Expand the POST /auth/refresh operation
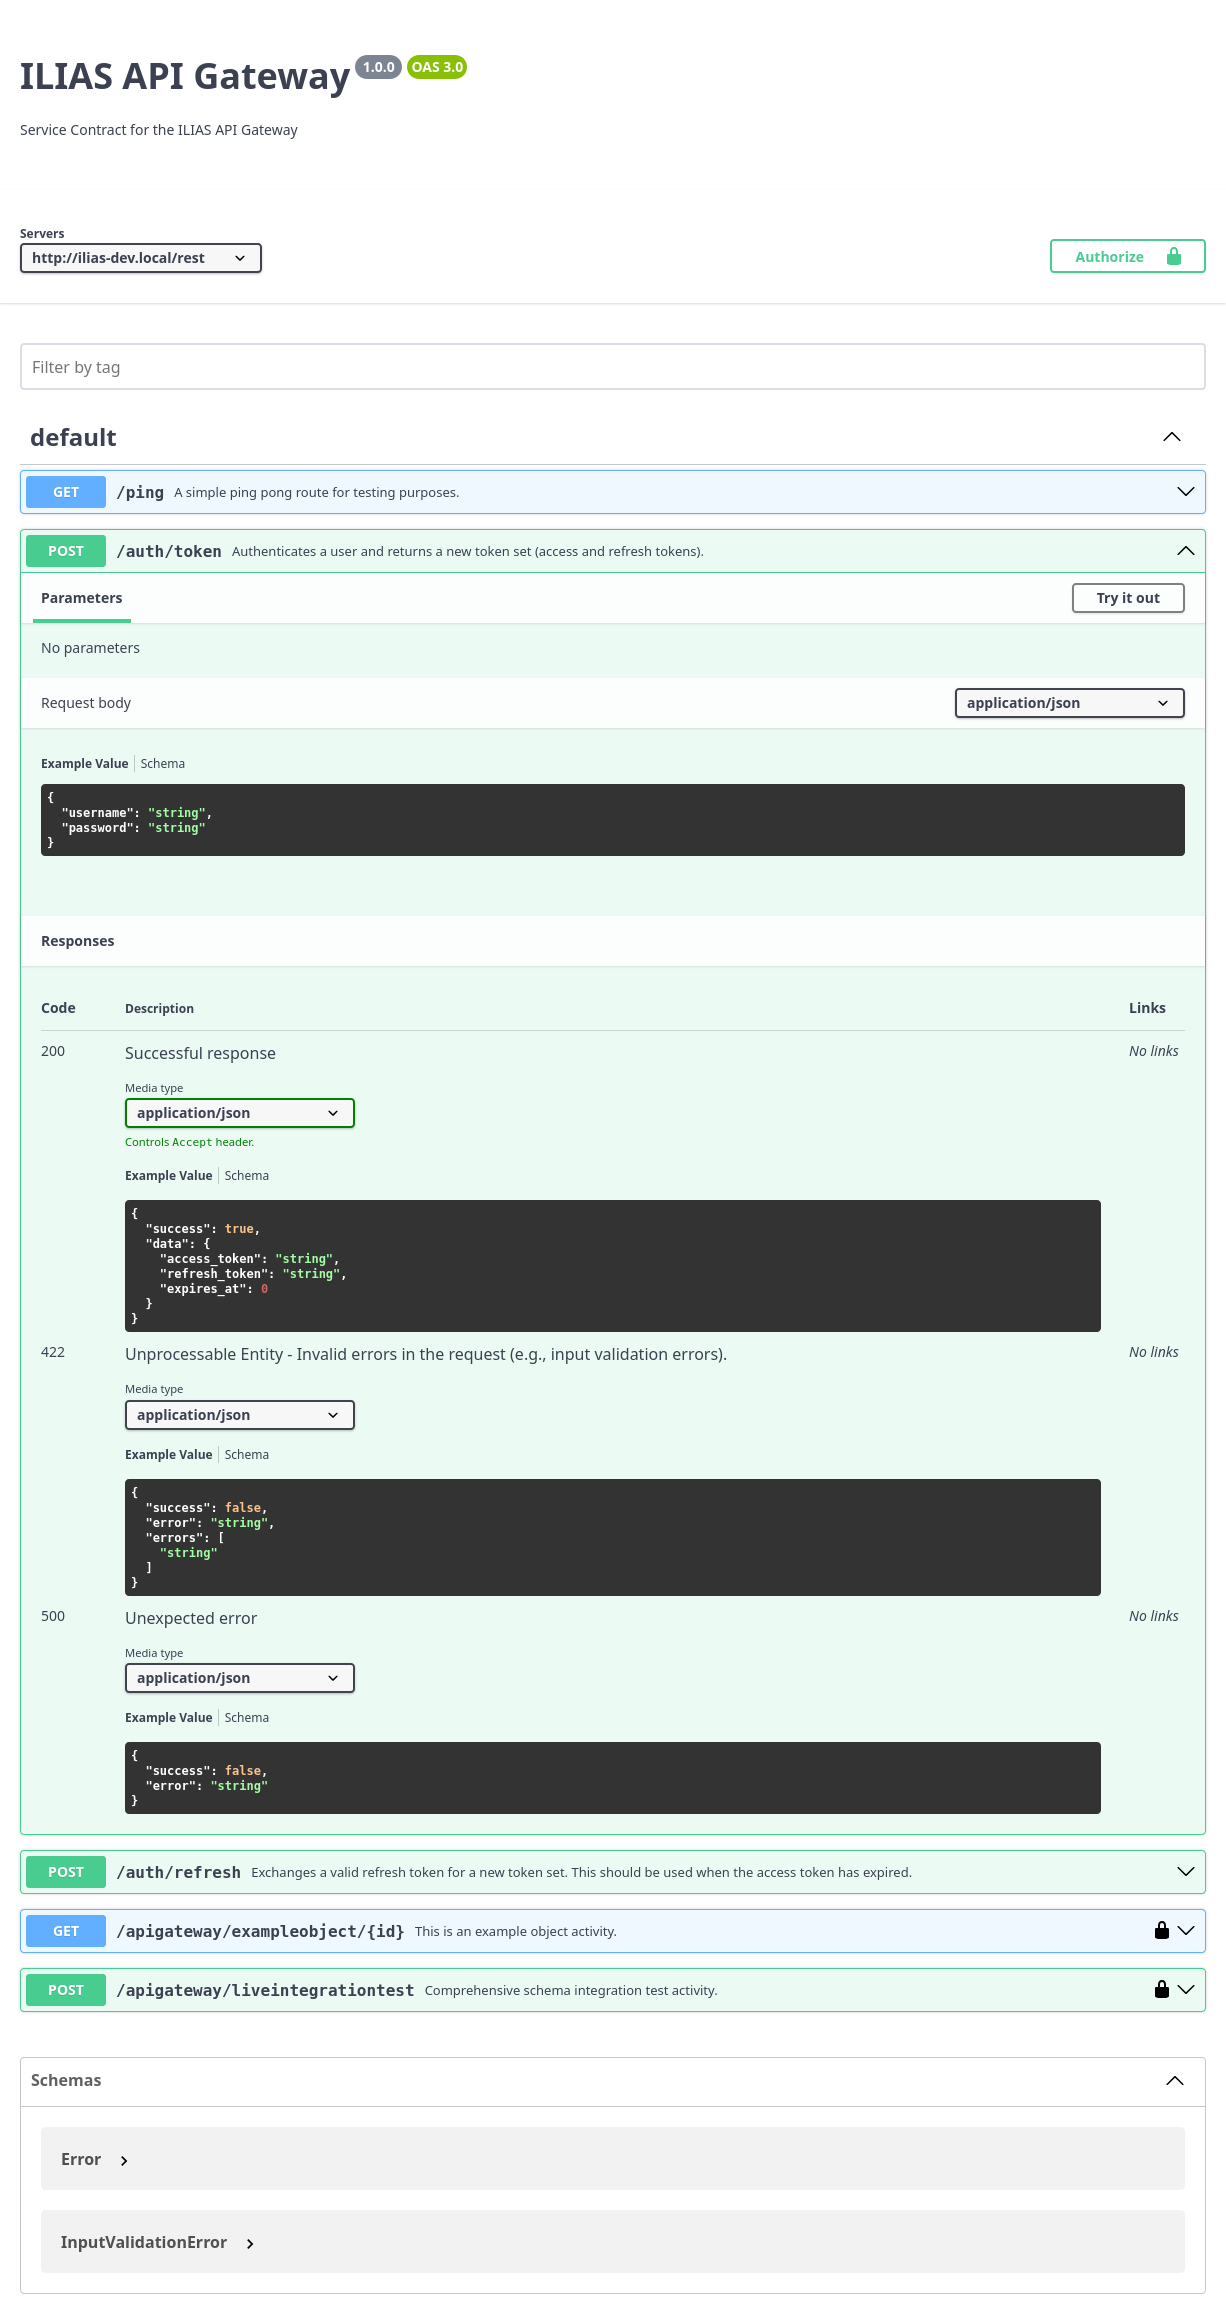The width and height of the screenshot is (1226, 2324). pyautogui.click(x=1186, y=1872)
